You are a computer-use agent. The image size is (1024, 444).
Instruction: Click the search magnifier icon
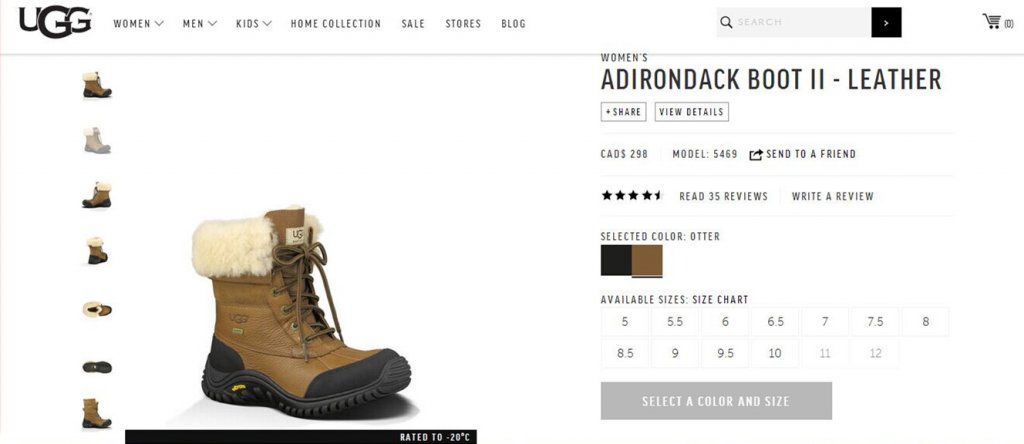click(726, 22)
